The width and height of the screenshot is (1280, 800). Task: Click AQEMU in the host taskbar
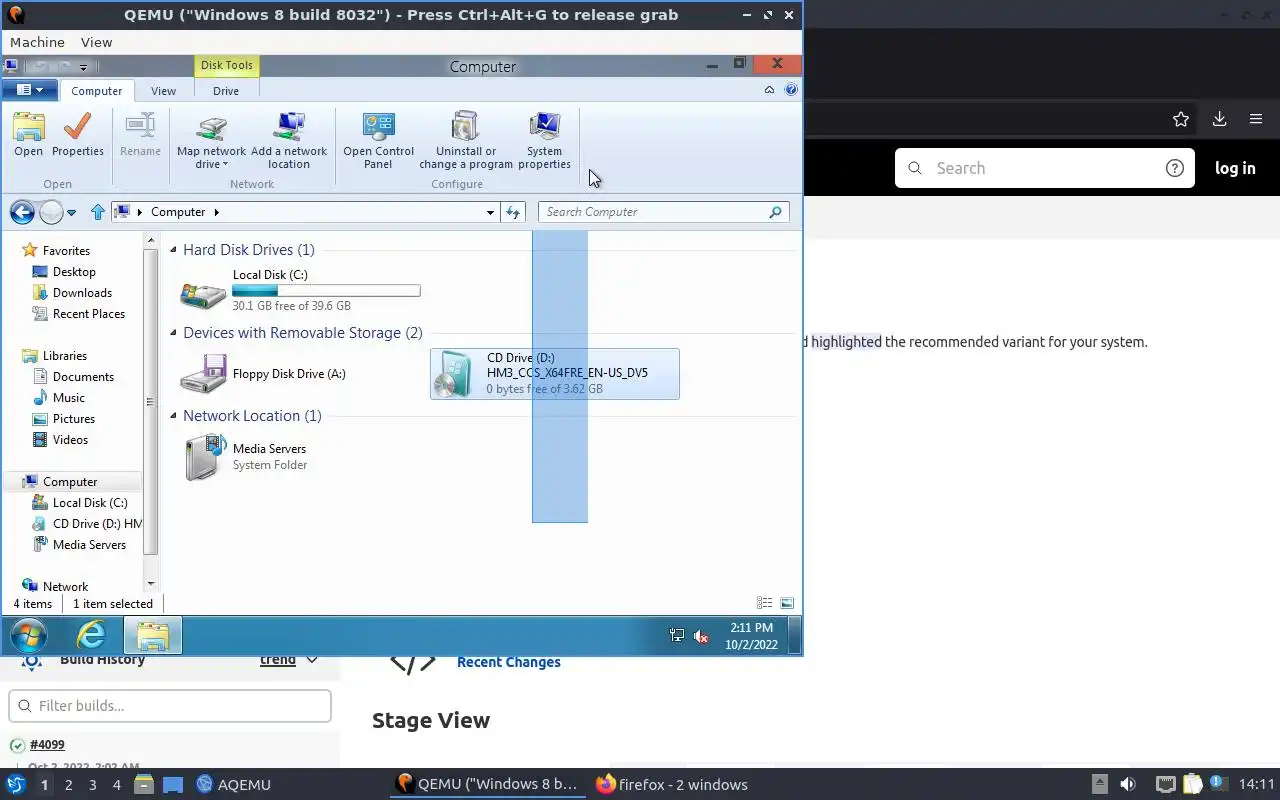234,784
